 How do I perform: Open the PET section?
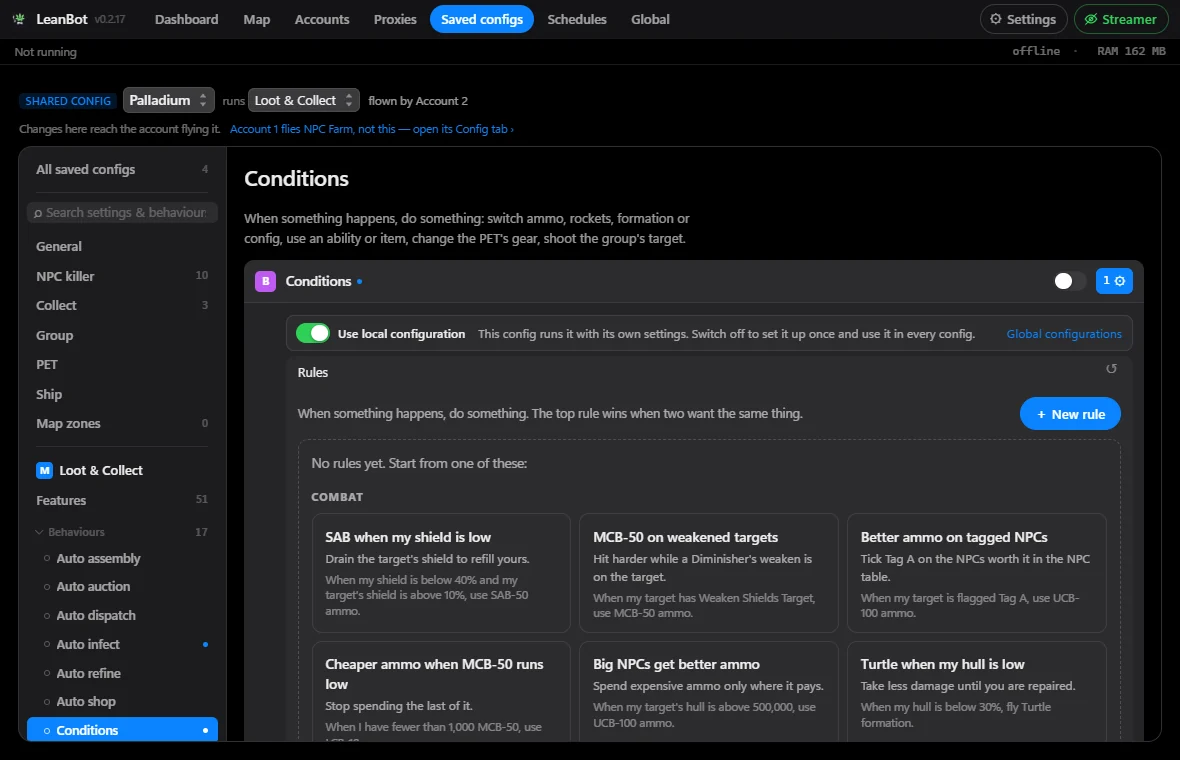pyautogui.click(x=122, y=365)
